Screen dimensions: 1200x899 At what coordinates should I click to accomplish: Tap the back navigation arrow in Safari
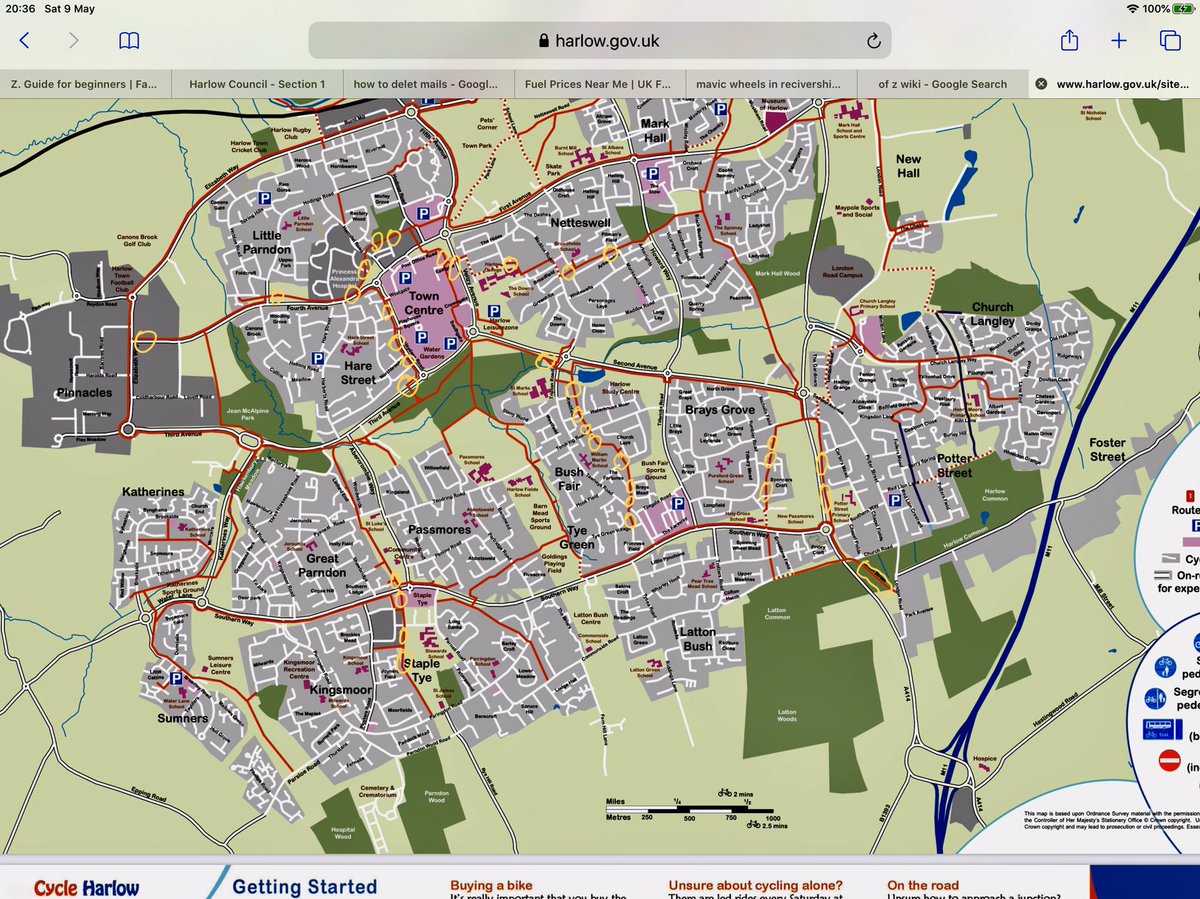(24, 41)
